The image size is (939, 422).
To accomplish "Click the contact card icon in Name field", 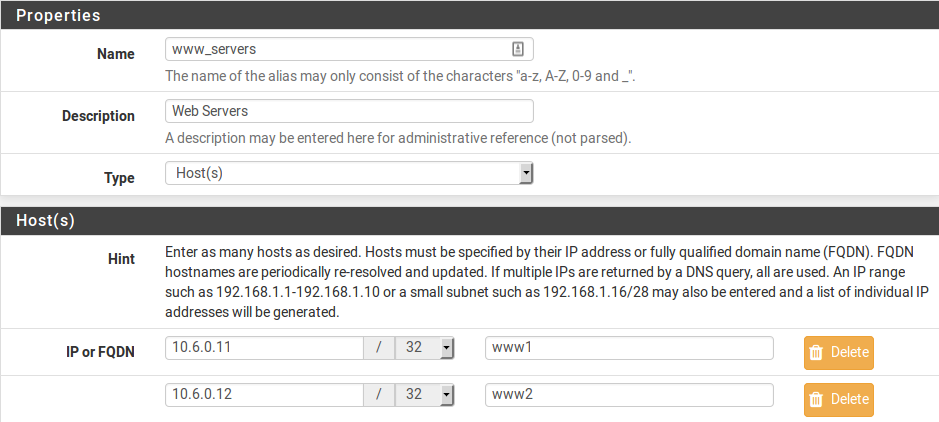I will (x=518, y=49).
